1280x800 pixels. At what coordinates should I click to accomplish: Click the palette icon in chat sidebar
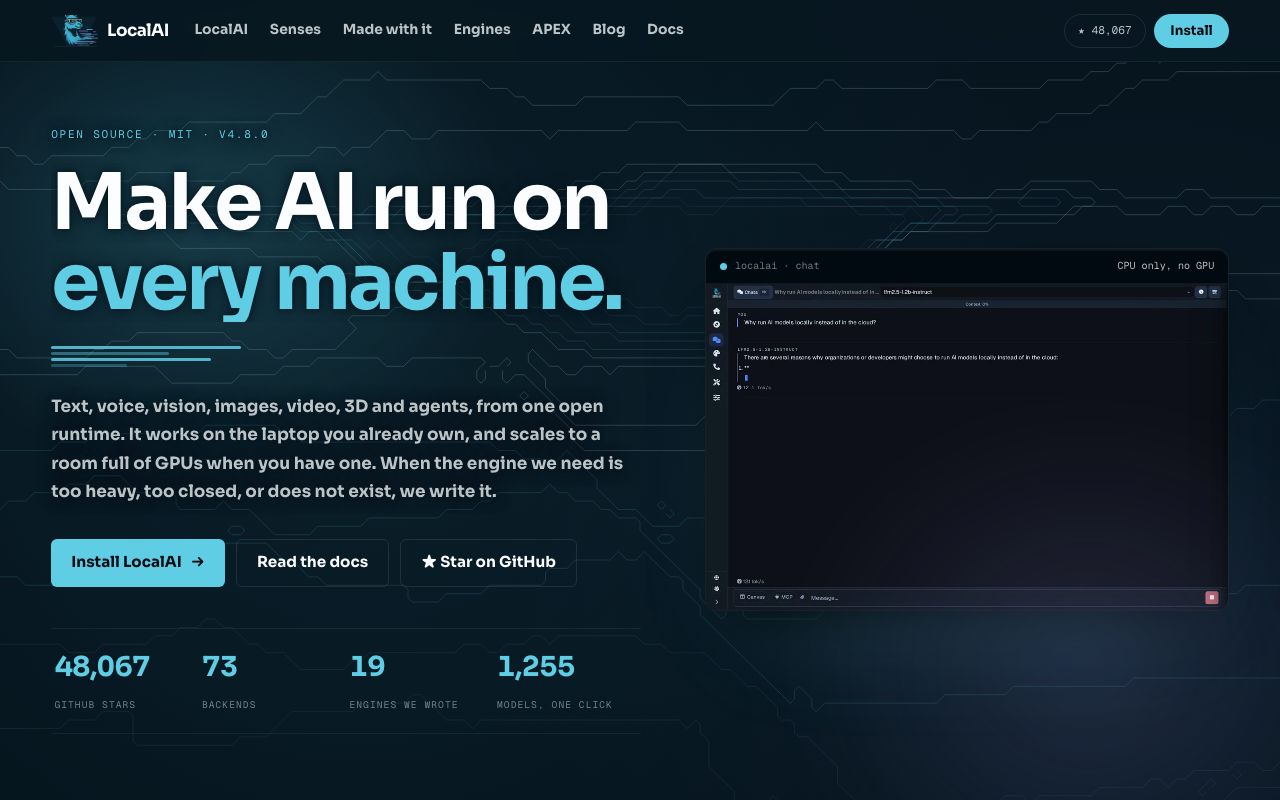coord(716,353)
